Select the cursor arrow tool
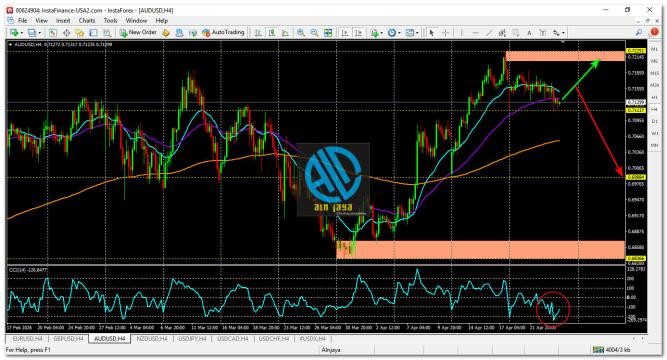667x360 pixels. point(432,33)
